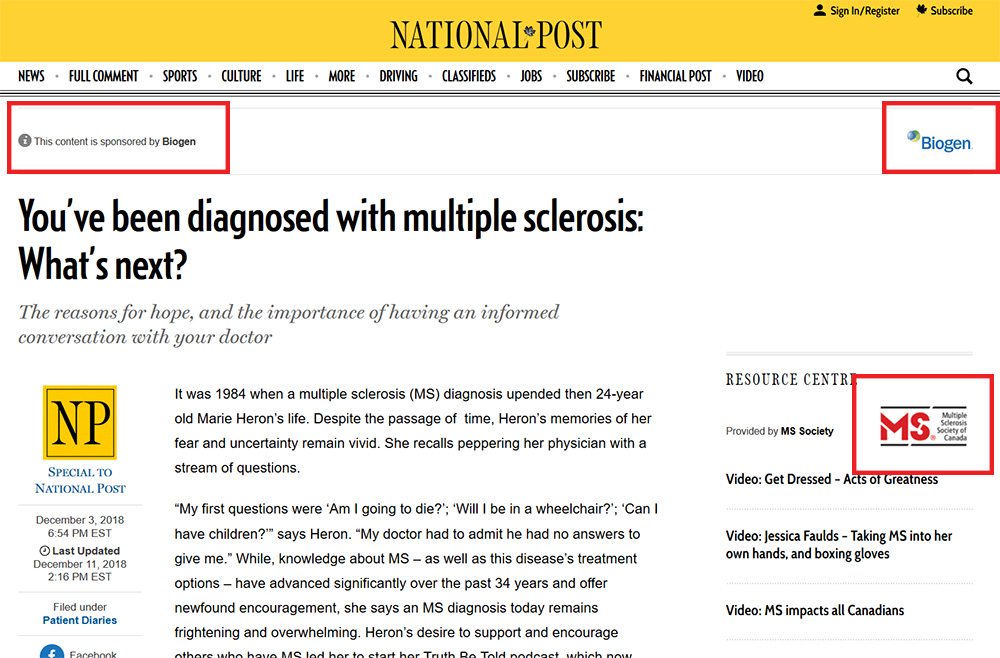
Task: Open Classifieds in the nav bar
Action: coord(469,77)
